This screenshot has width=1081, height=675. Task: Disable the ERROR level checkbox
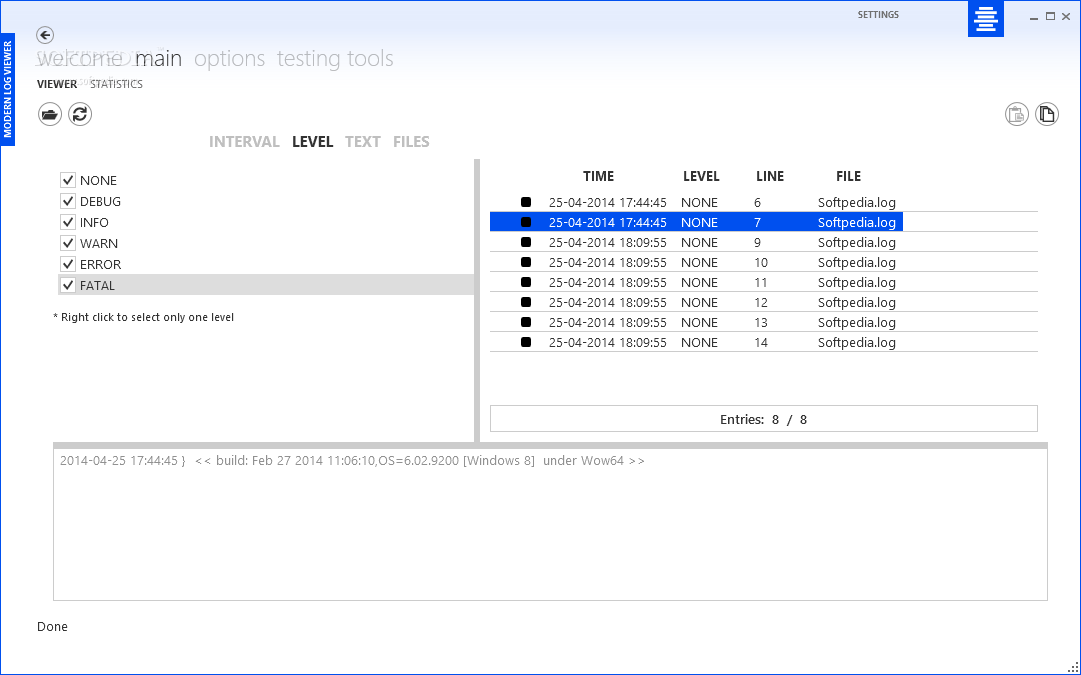[68, 264]
